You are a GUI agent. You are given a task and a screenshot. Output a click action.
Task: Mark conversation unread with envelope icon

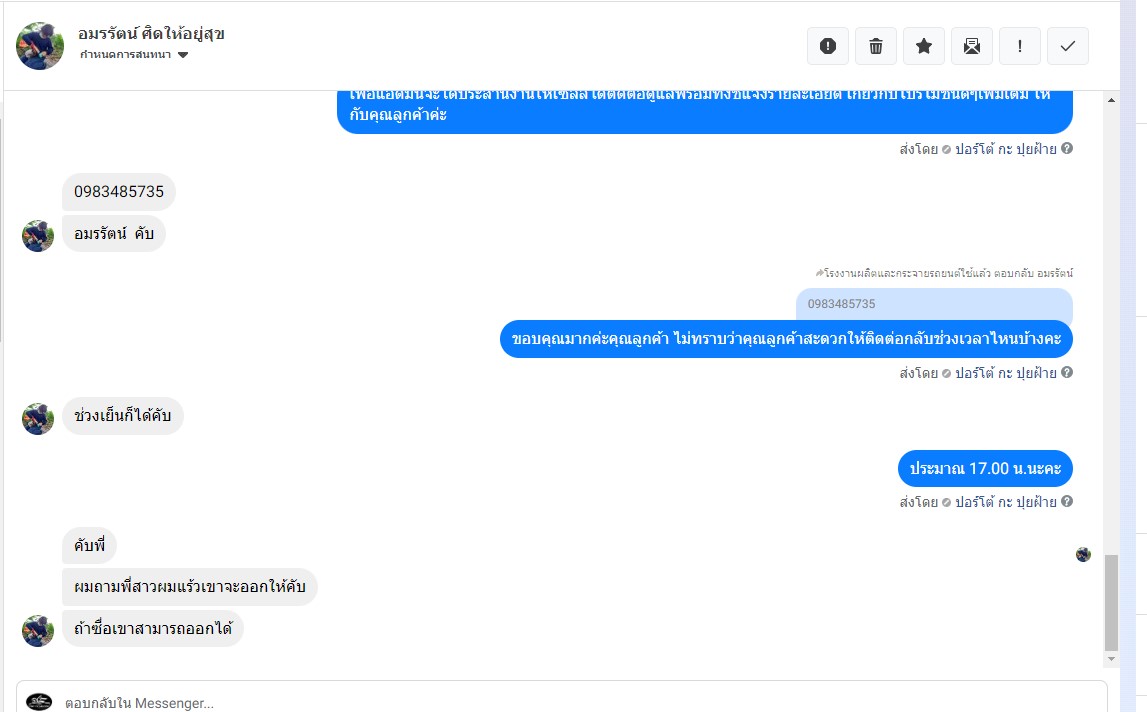tap(971, 46)
